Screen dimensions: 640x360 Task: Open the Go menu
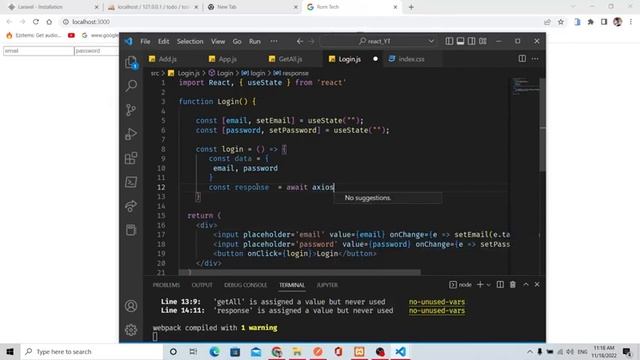point(237,41)
